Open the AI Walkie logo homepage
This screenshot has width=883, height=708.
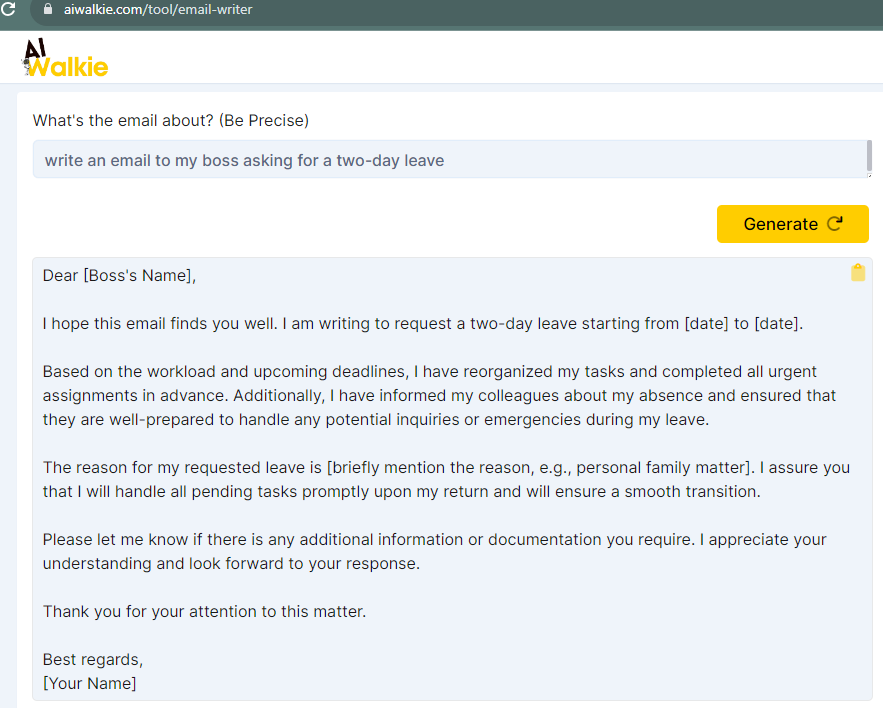pos(65,57)
